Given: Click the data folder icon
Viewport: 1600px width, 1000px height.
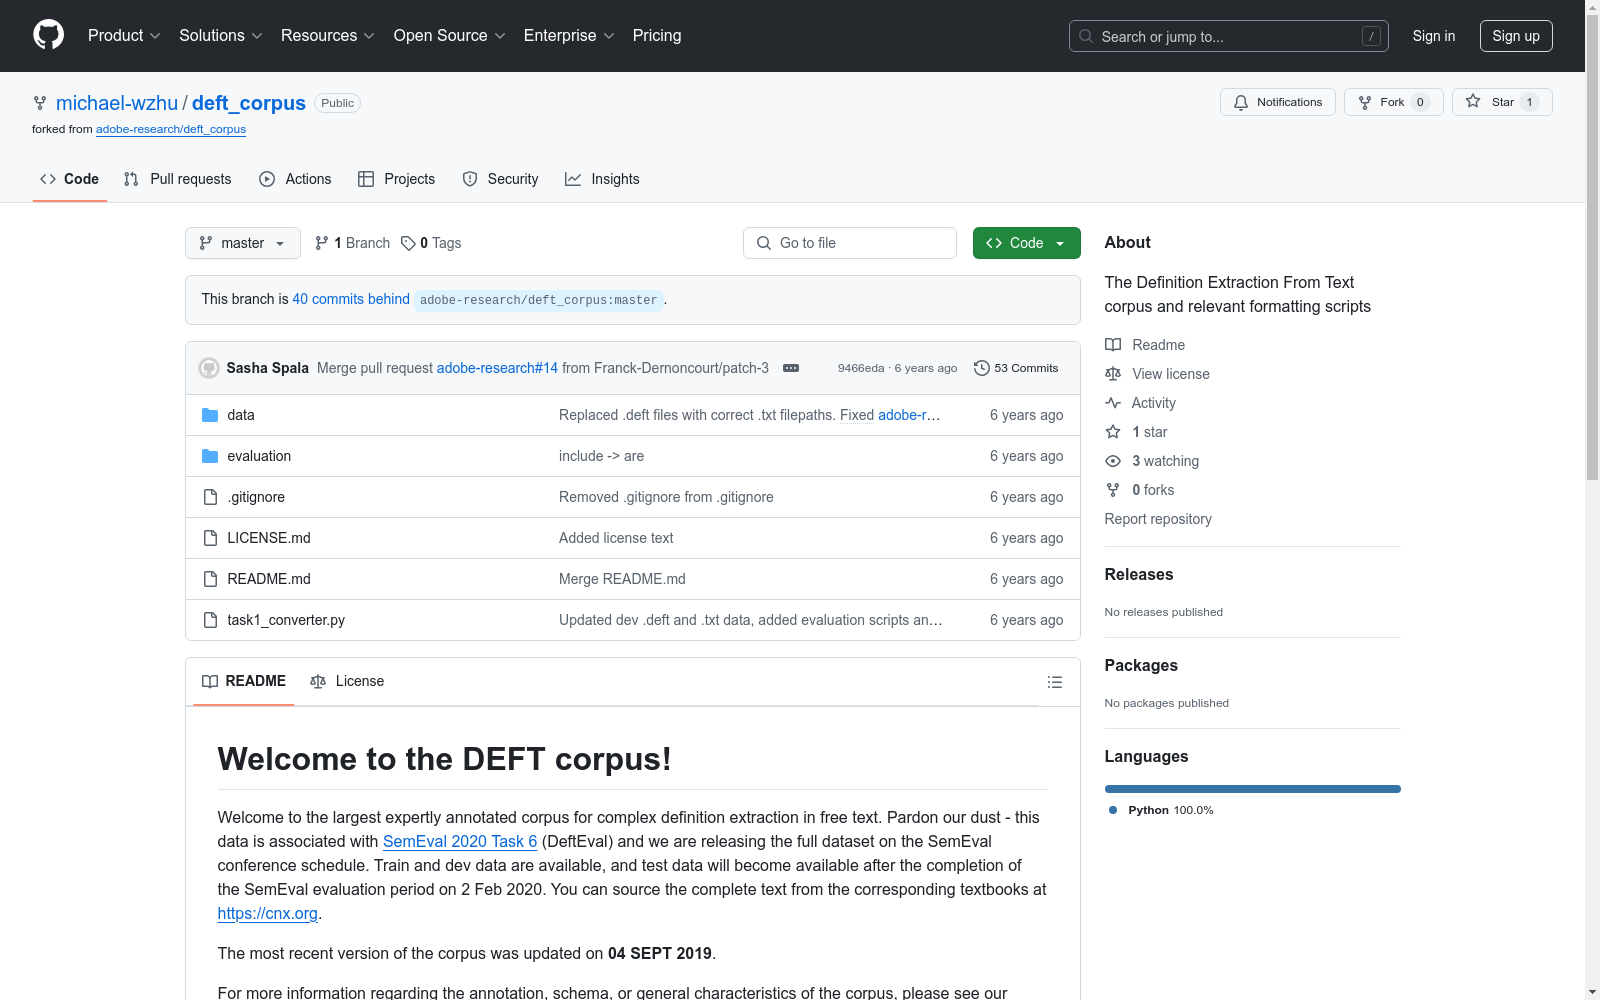Looking at the screenshot, I should tap(210, 415).
